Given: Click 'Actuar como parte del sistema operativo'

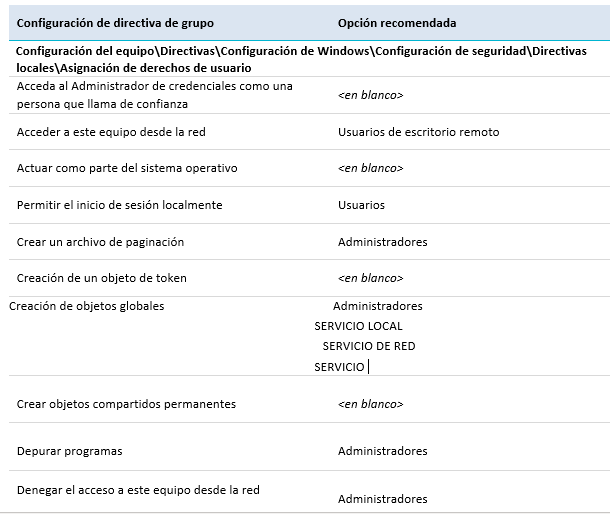Looking at the screenshot, I should 127,168.
